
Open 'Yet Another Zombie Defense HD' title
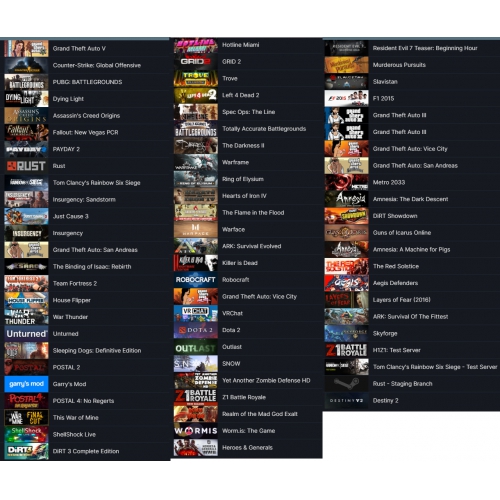click(266, 381)
